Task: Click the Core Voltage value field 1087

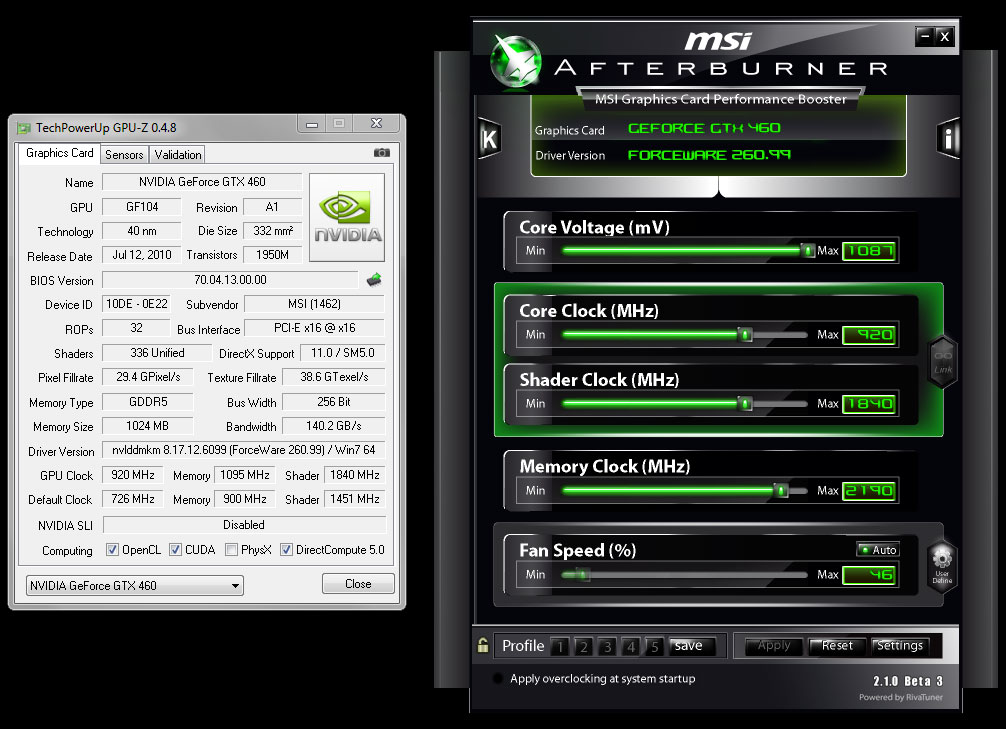Action: pos(869,250)
